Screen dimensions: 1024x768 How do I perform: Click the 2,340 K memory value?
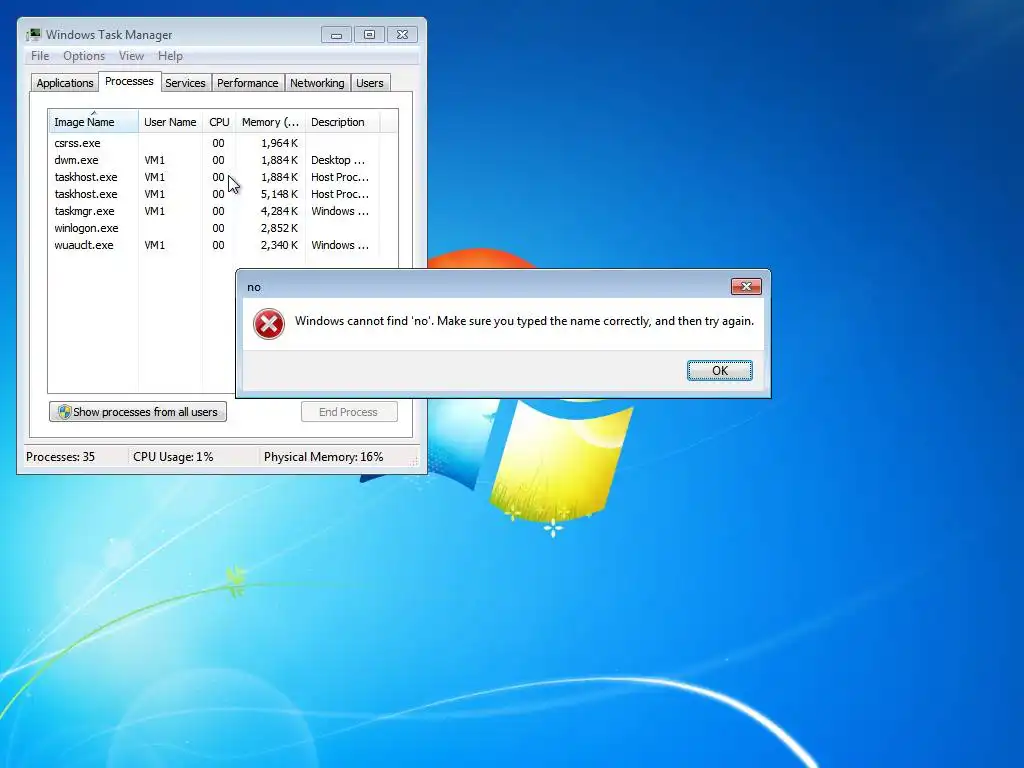click(x=279, y=245)
